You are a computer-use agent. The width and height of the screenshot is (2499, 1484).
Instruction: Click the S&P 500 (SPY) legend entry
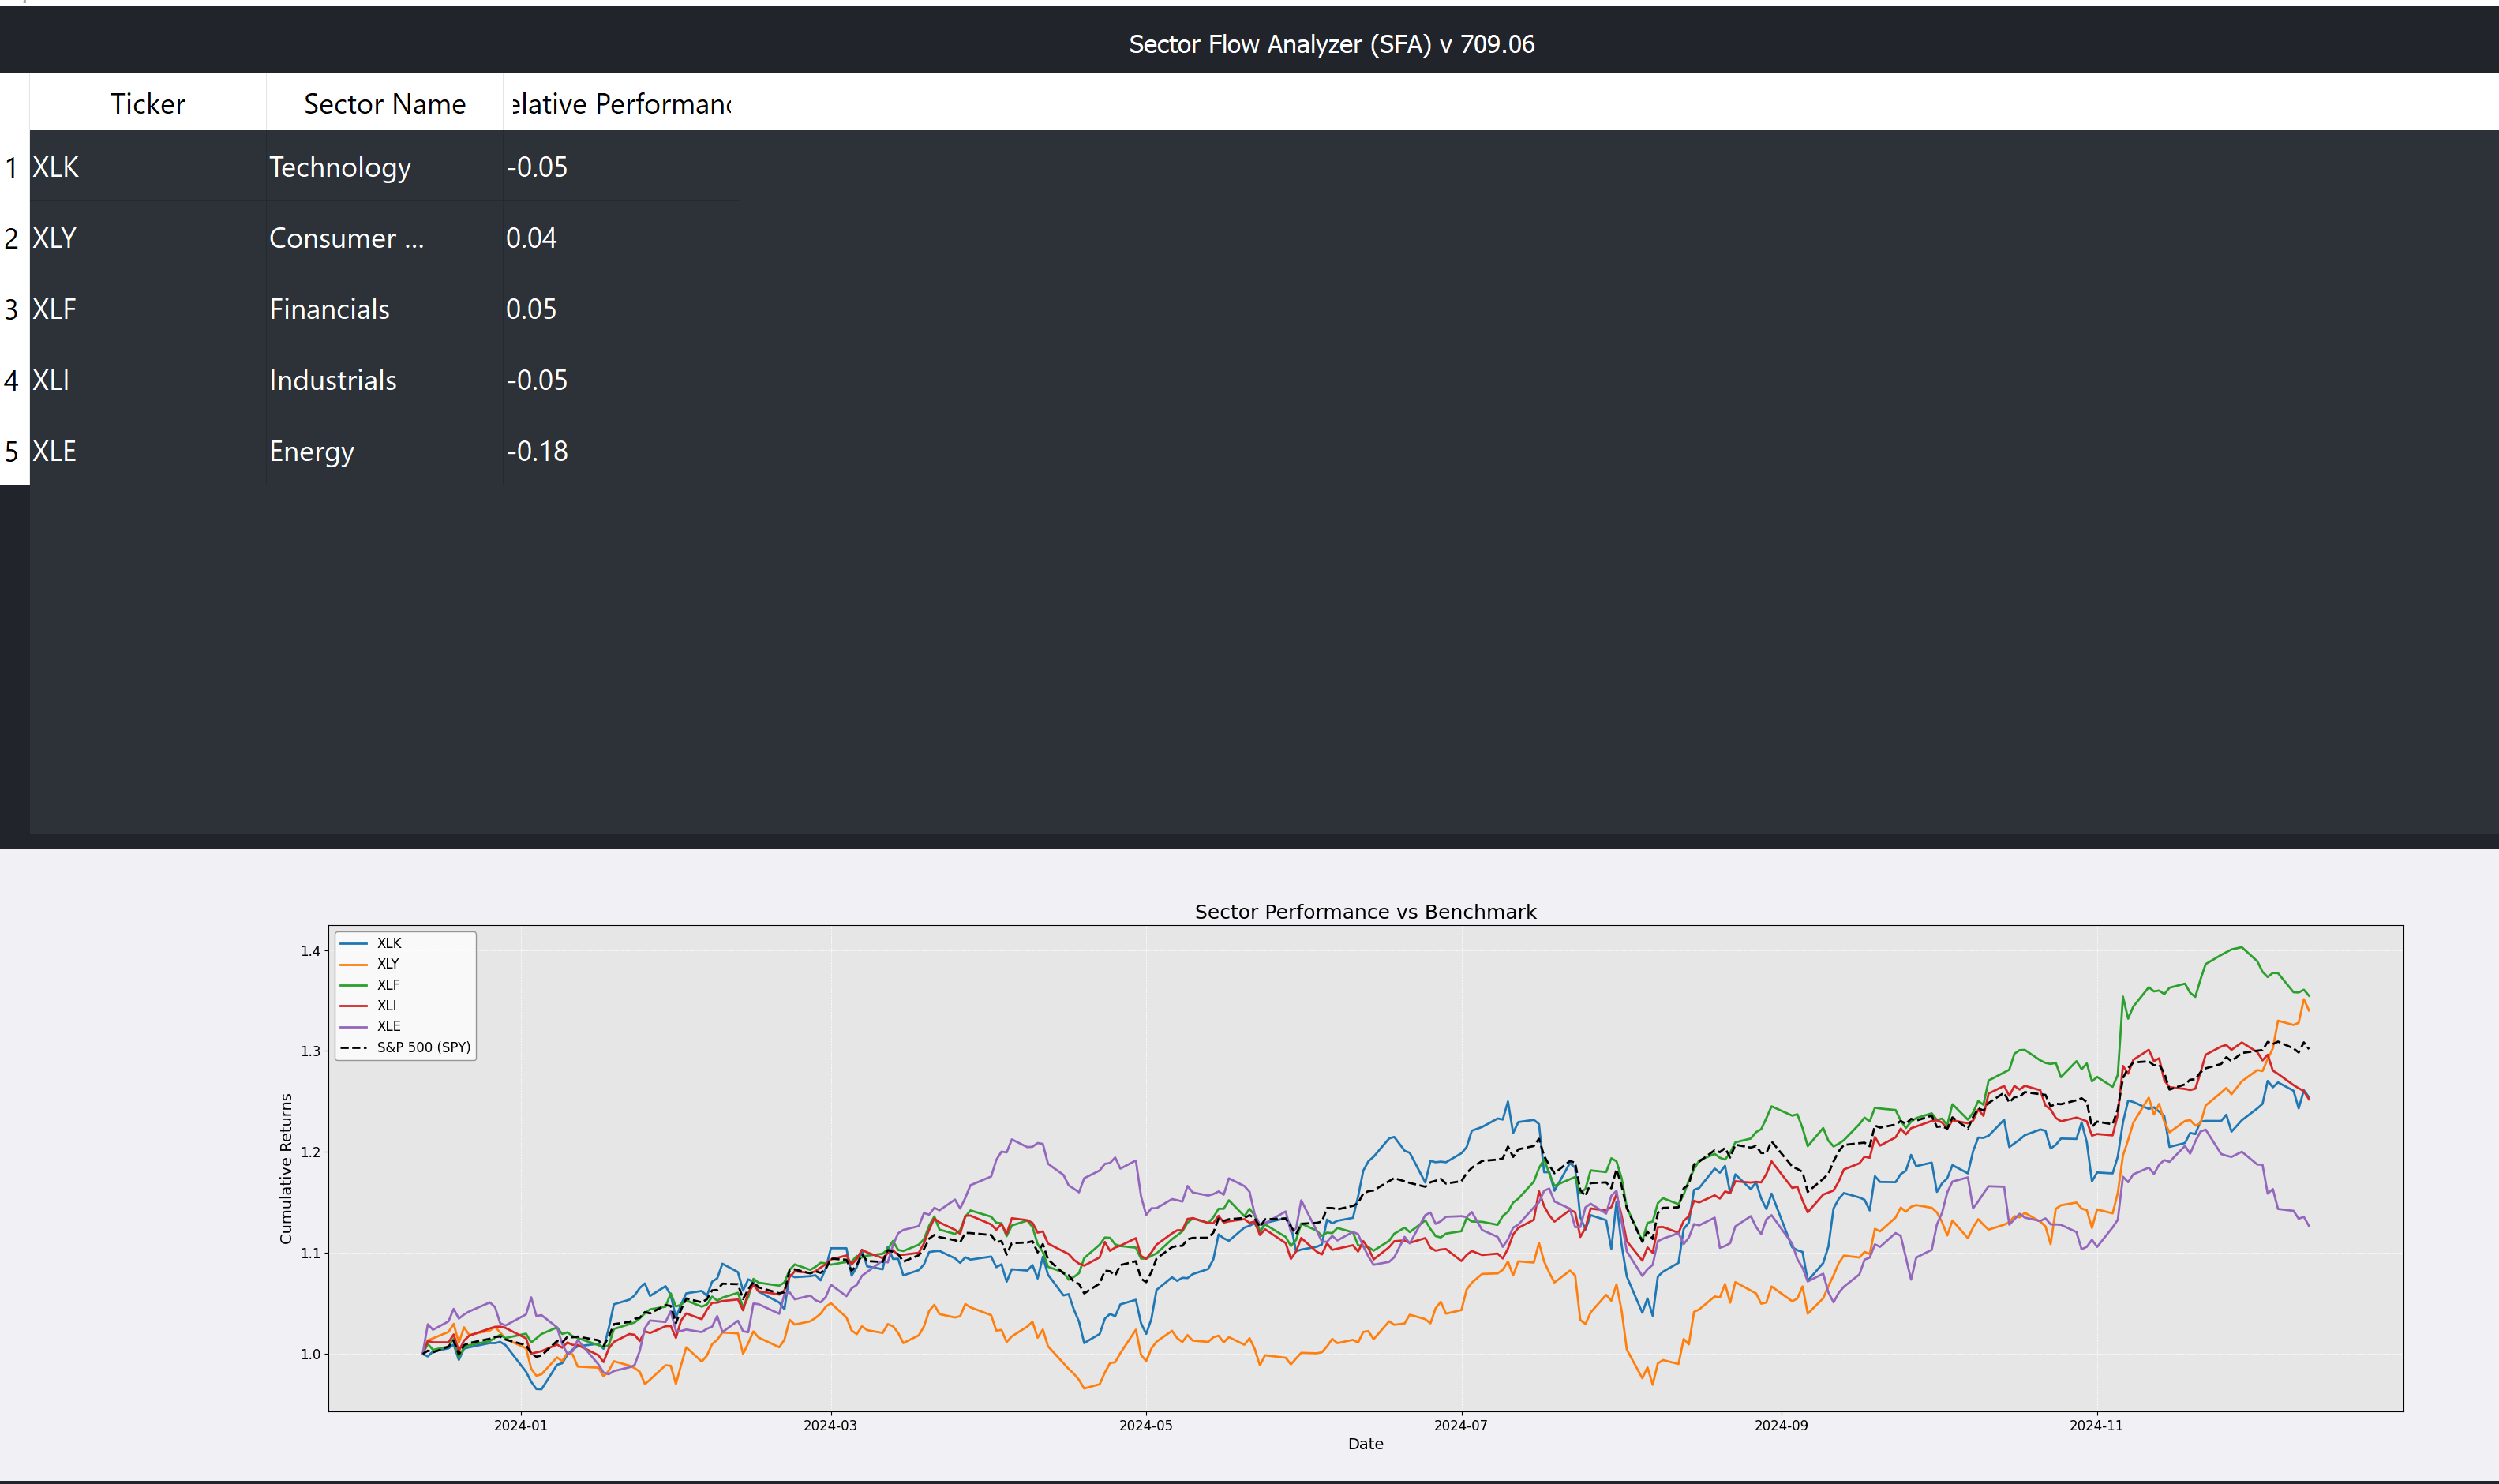point(422,1047)
